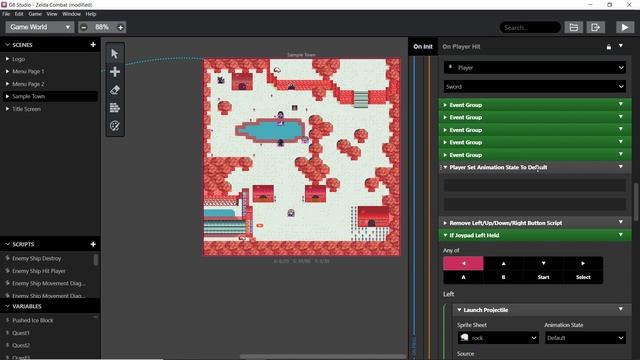Image resolution: width=640 pixels, height=360 pixels.
Task: Toggle joypad Start button
Action: pyautogui.click(x=543, y=277)
